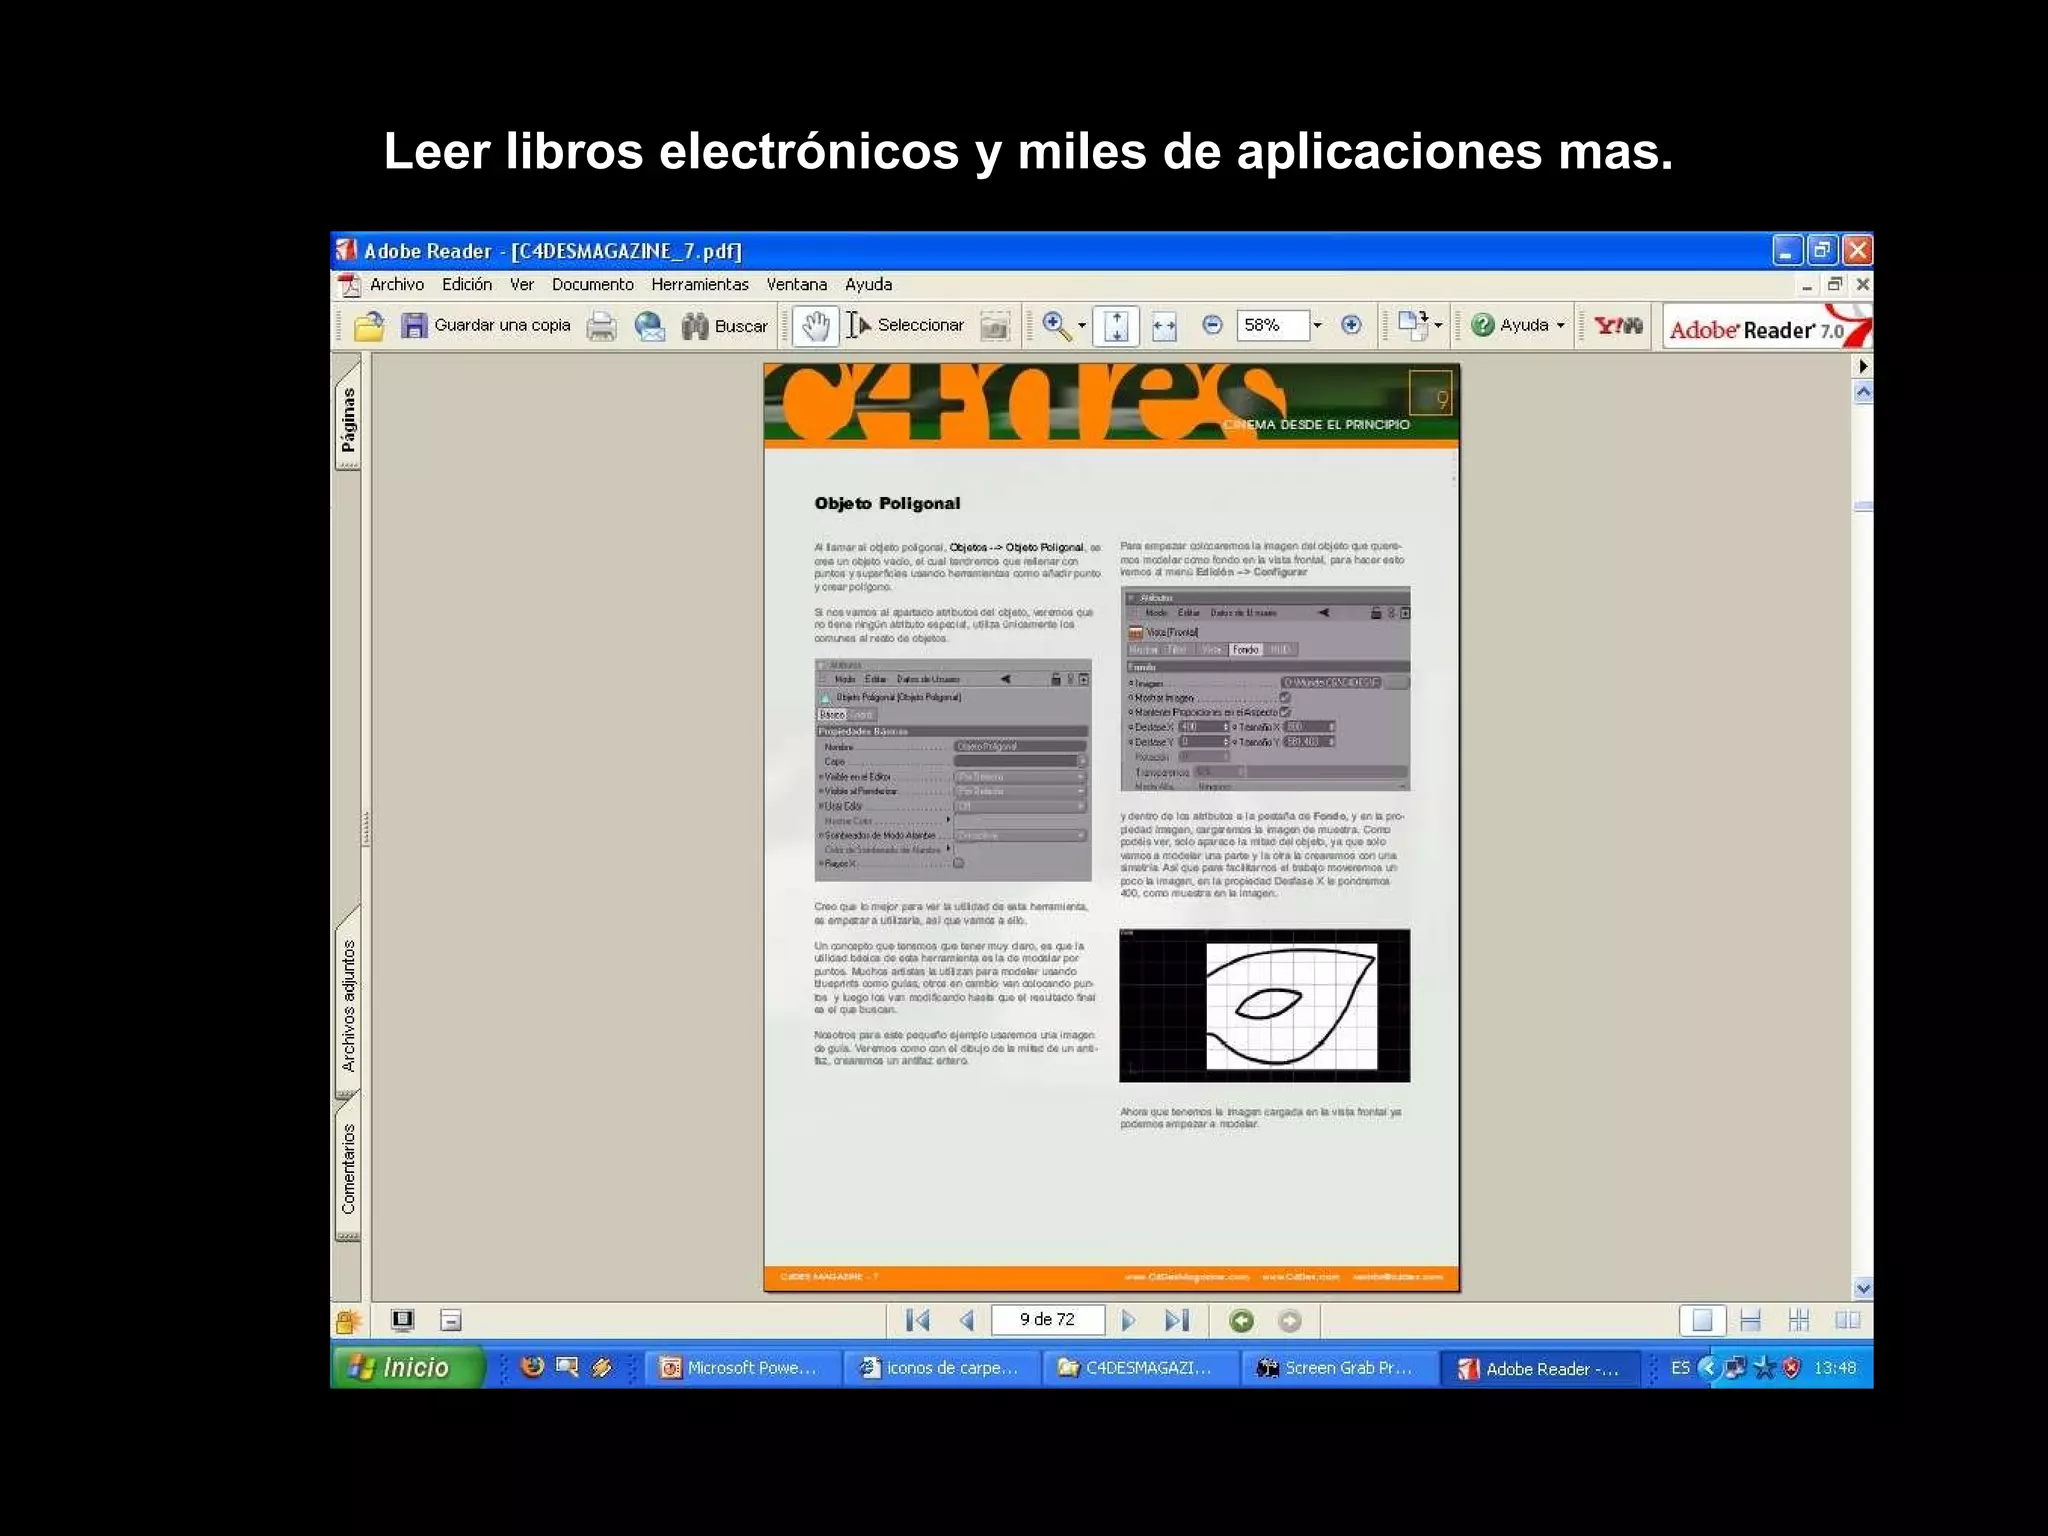Image resolution: width=2048 pixels, height=1536 pixels.
Task: Open the Archivo menu
Action: coord(397,284)
